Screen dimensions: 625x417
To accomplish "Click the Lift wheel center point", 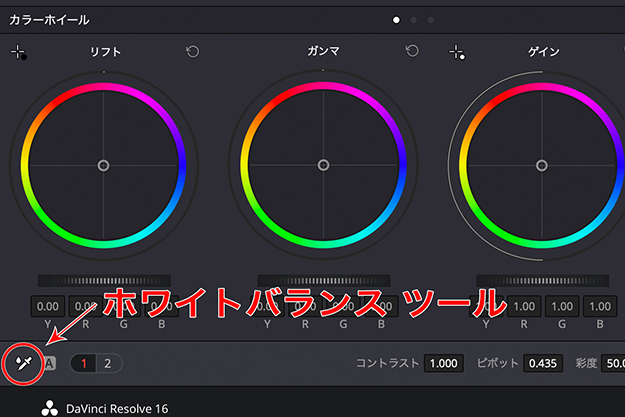I will [103, 165].
